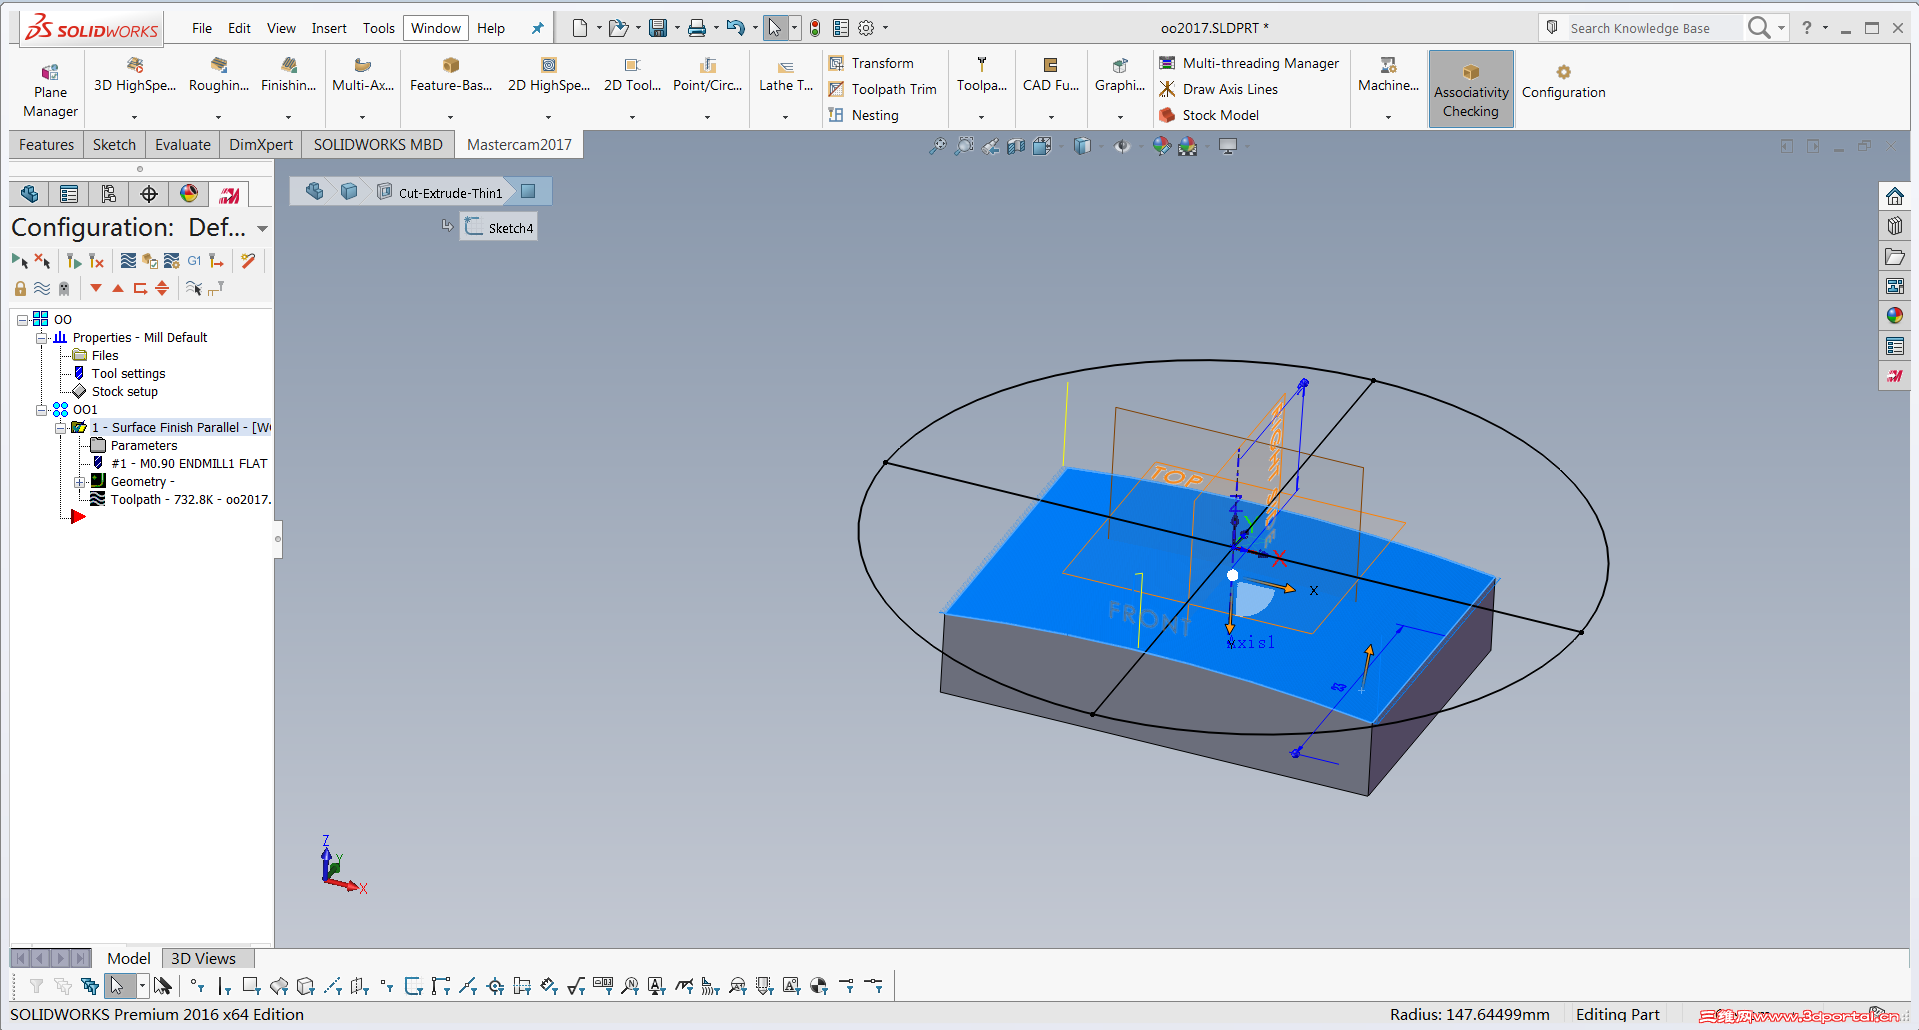Click the Toolpath Trim button

pyautogui.click(x=883, y=89)
